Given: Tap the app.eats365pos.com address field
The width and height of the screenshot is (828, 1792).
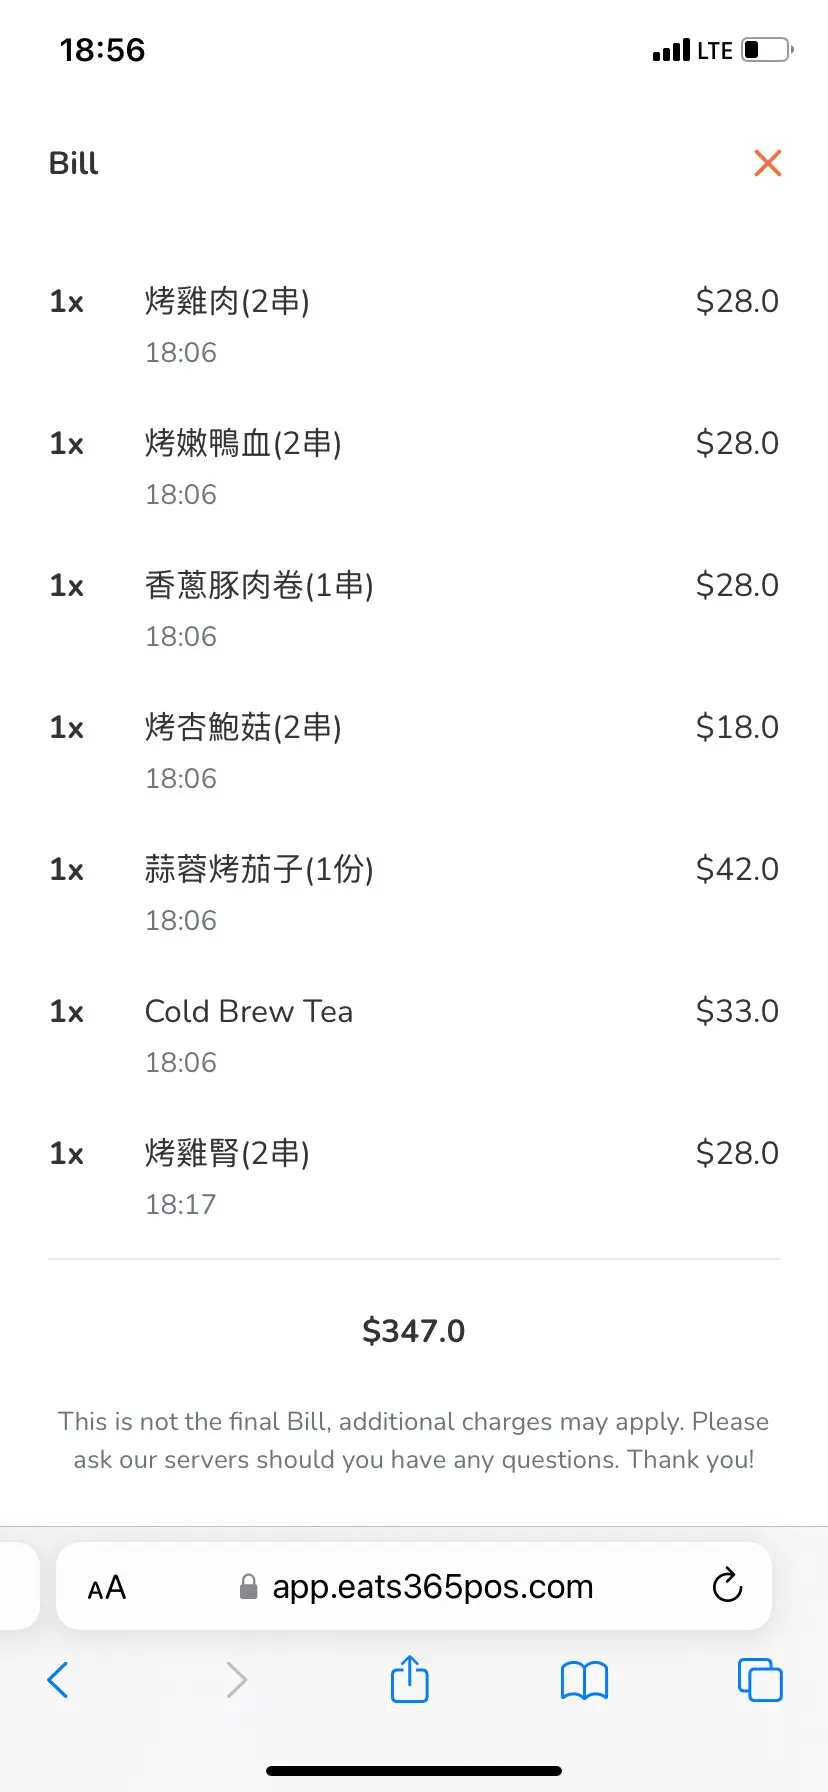Looking at the screenshot, I should point(432,1587).
